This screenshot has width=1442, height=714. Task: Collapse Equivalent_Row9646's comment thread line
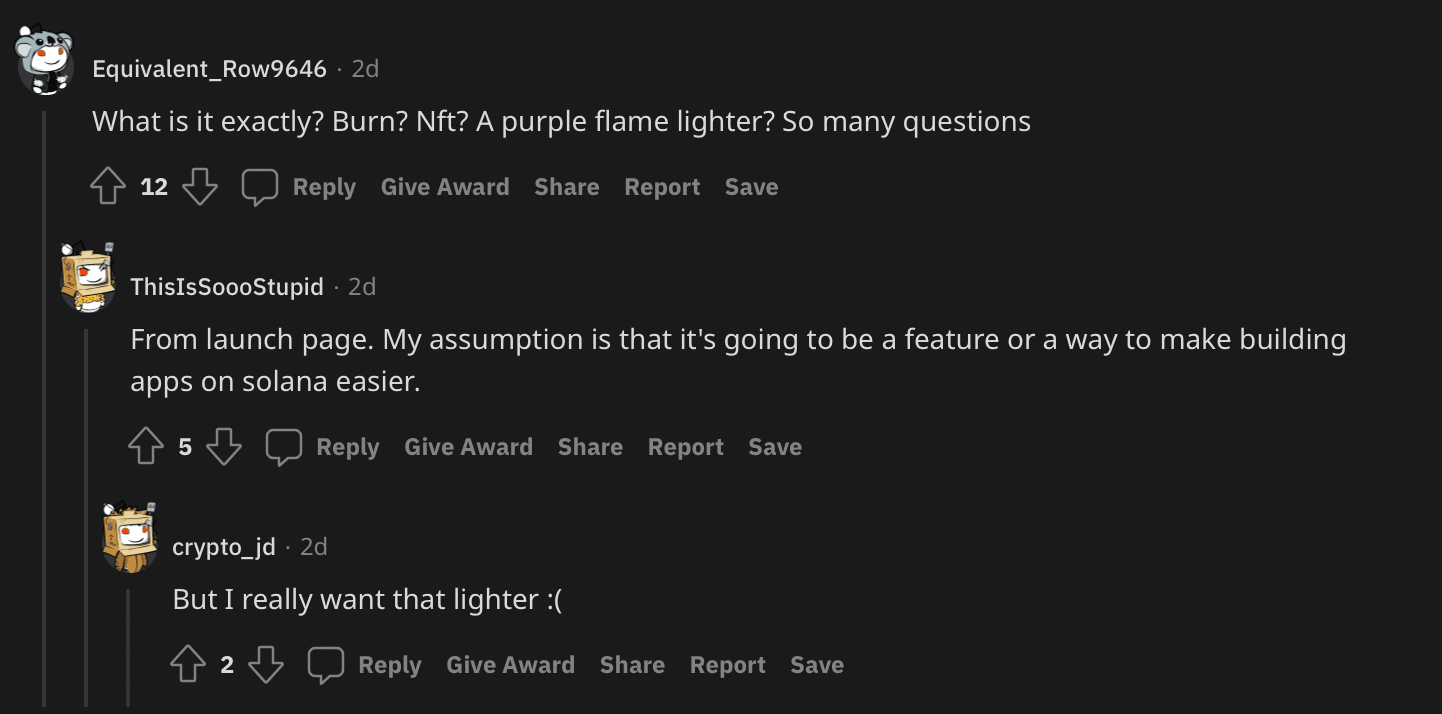44,400
